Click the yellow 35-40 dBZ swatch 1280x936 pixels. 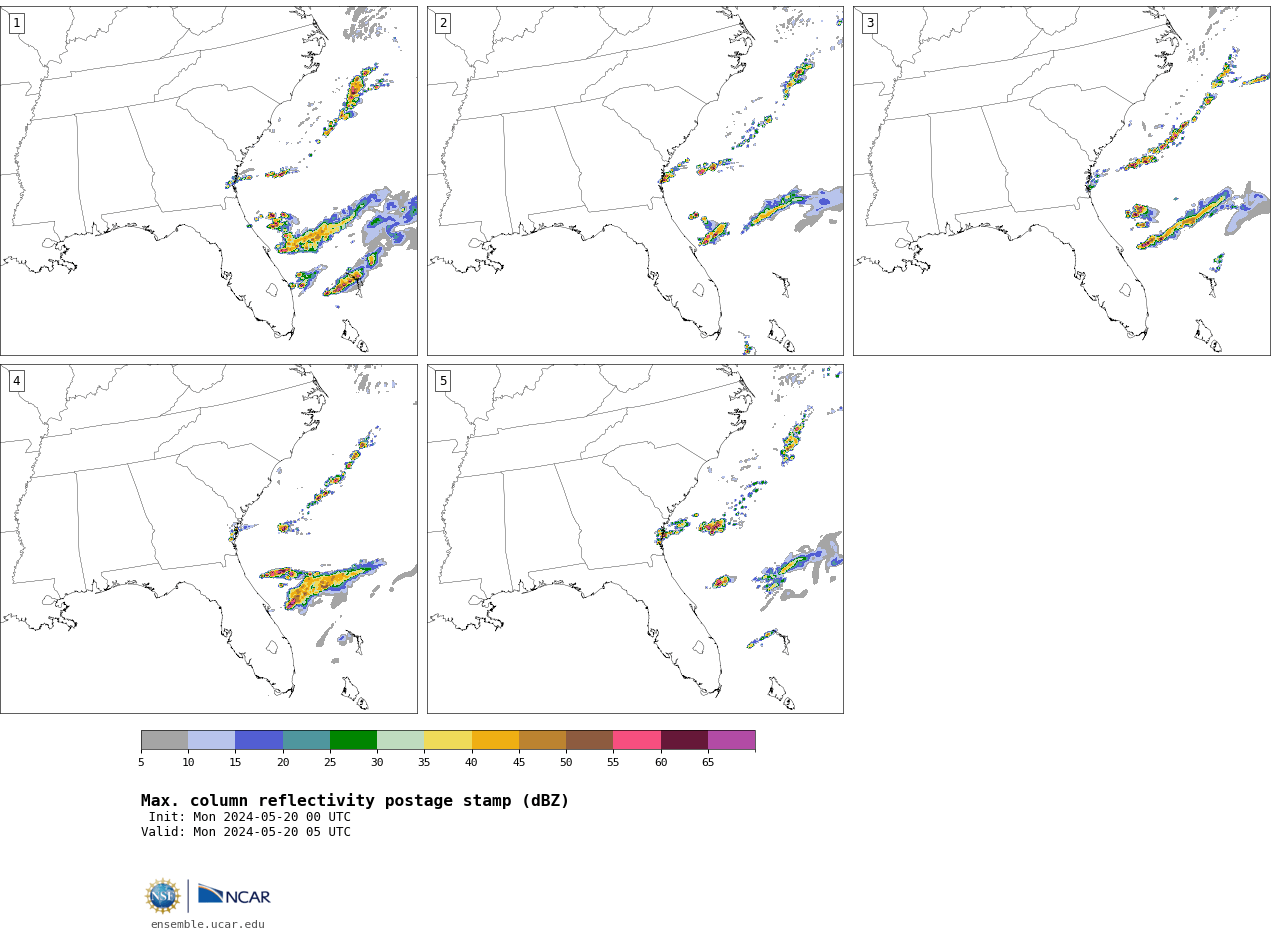pos(448,740)
